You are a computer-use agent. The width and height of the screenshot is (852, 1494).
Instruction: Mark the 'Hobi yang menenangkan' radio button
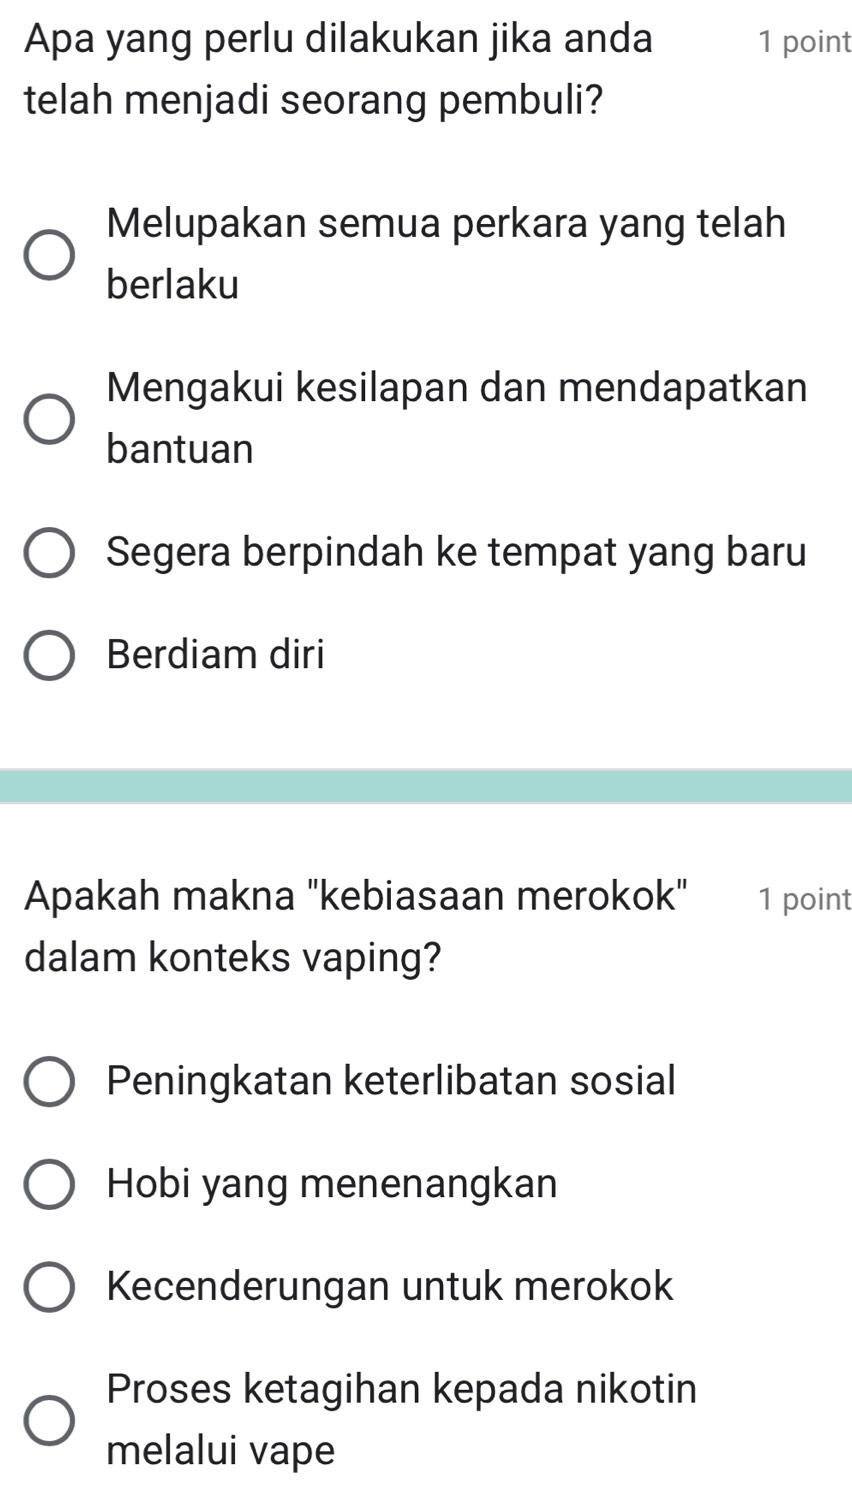coord(49,1185)
